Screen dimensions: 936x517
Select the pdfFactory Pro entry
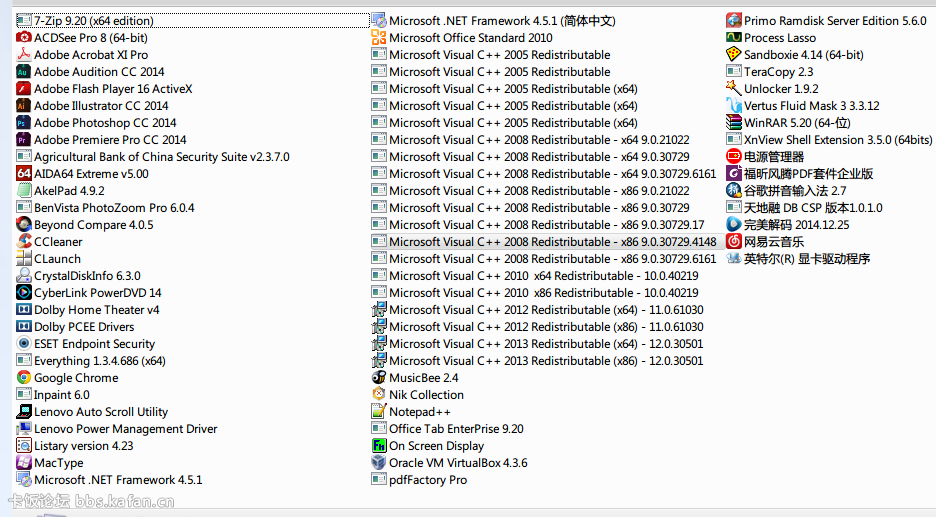click(x=420, y=480)
